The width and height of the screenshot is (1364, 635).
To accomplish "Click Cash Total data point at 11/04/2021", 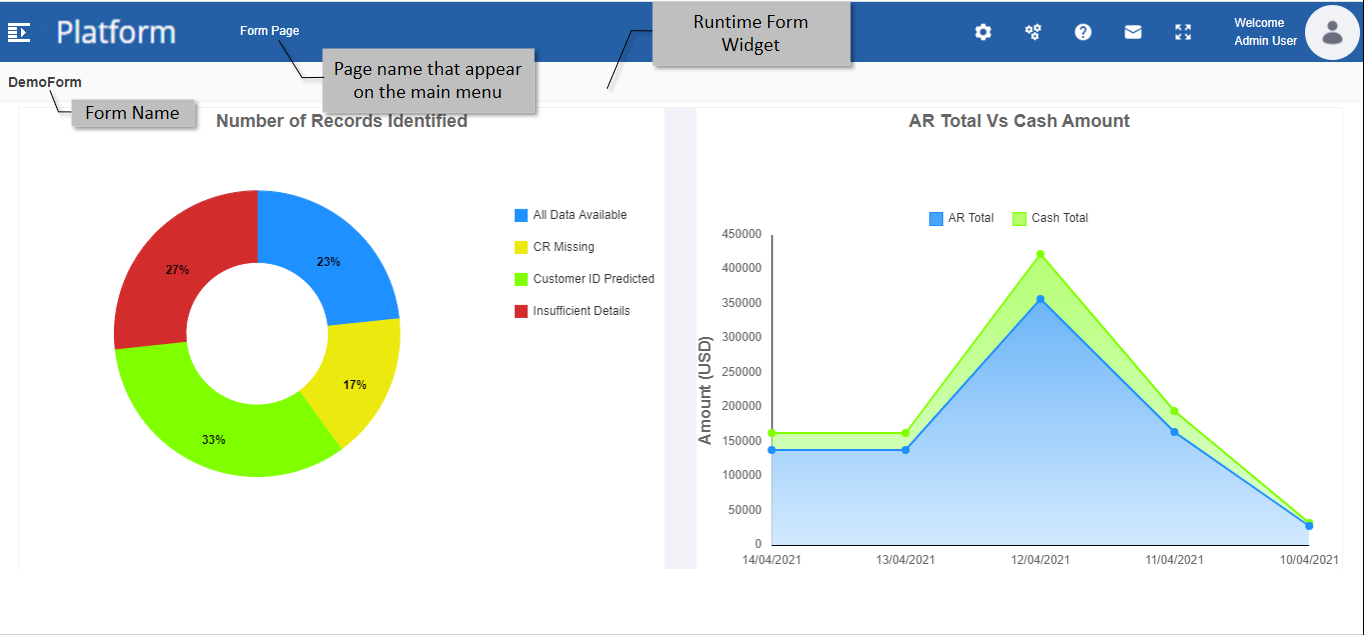I will (1175, 411).
